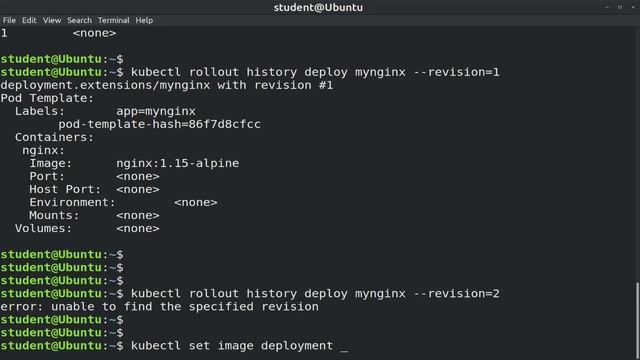Open the View menu

[52, 20]
